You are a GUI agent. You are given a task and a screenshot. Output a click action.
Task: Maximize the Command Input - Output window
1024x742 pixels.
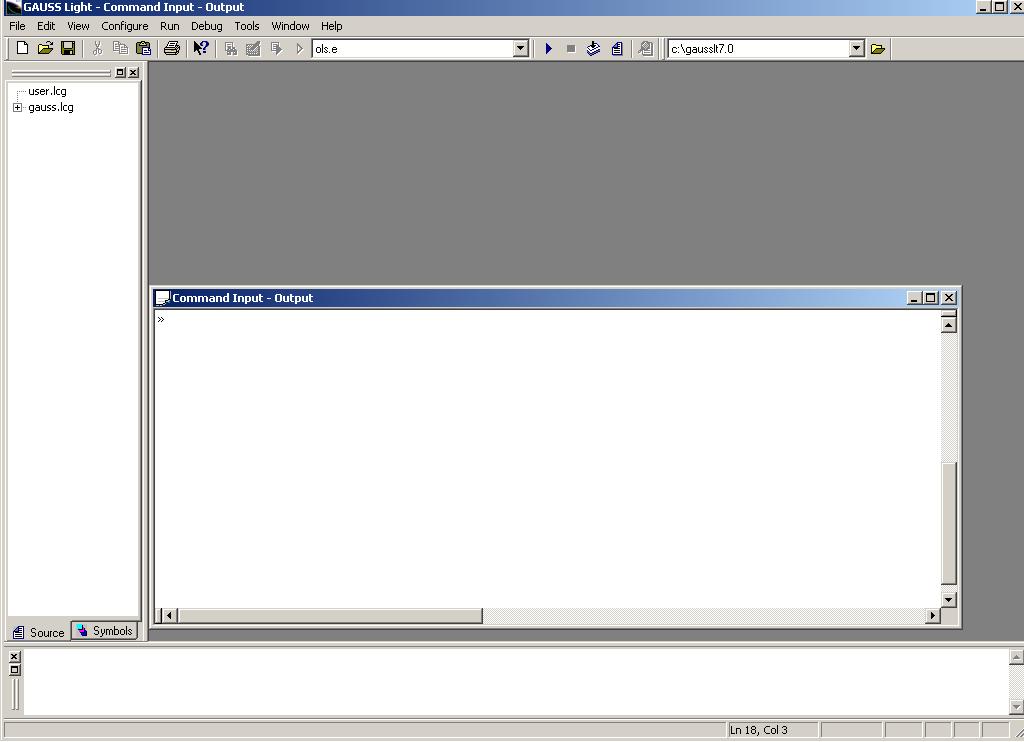(931, 298)
